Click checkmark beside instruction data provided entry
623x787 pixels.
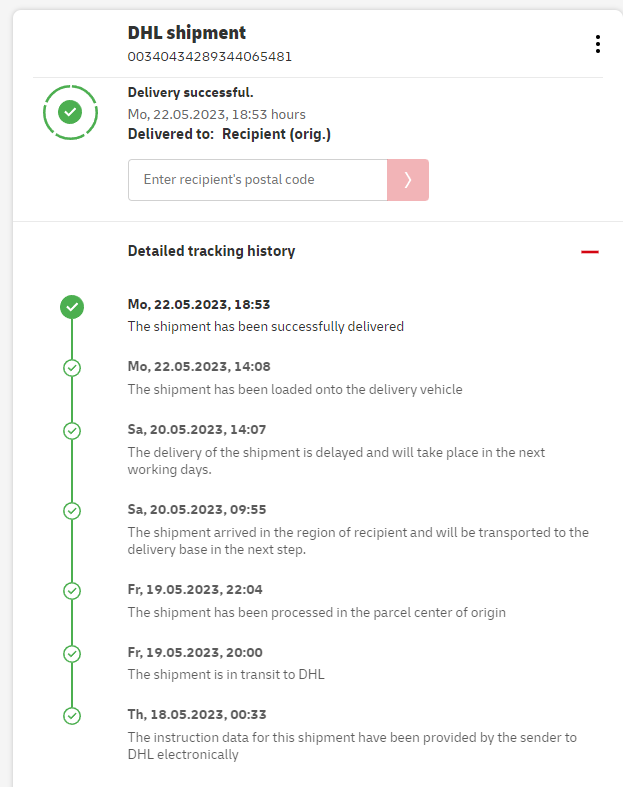(71, 715)
